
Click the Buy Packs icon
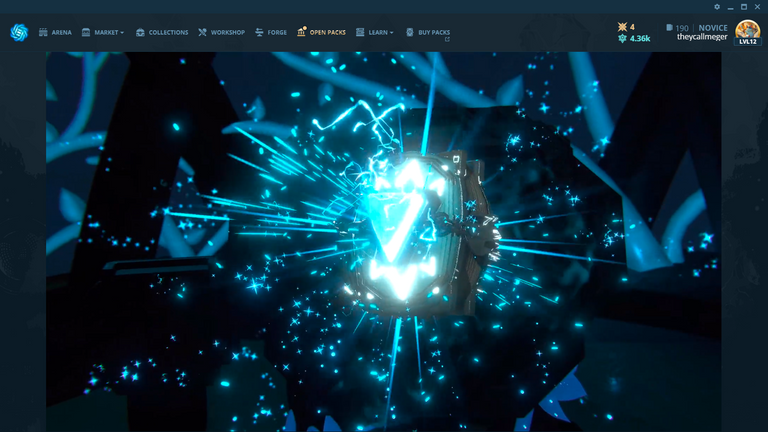coord(410,32)
